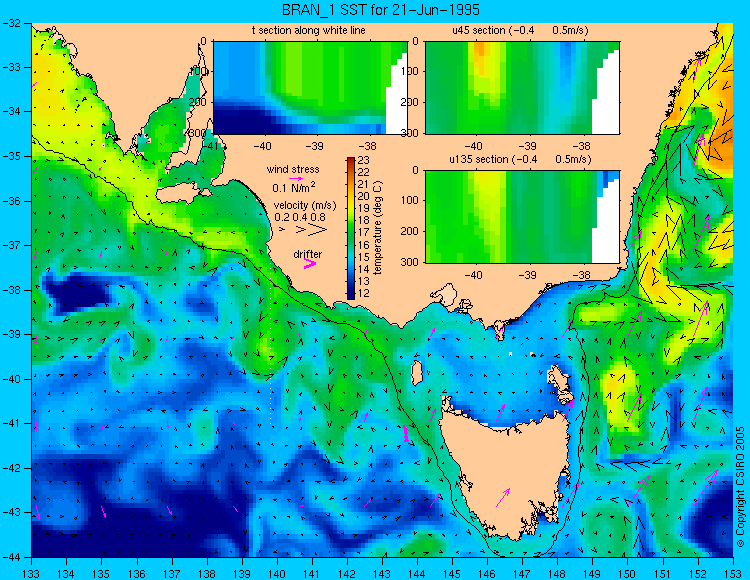750x580 pixels.
Task: Click colorbar tick value 20
Action: [x=364, y=197]
